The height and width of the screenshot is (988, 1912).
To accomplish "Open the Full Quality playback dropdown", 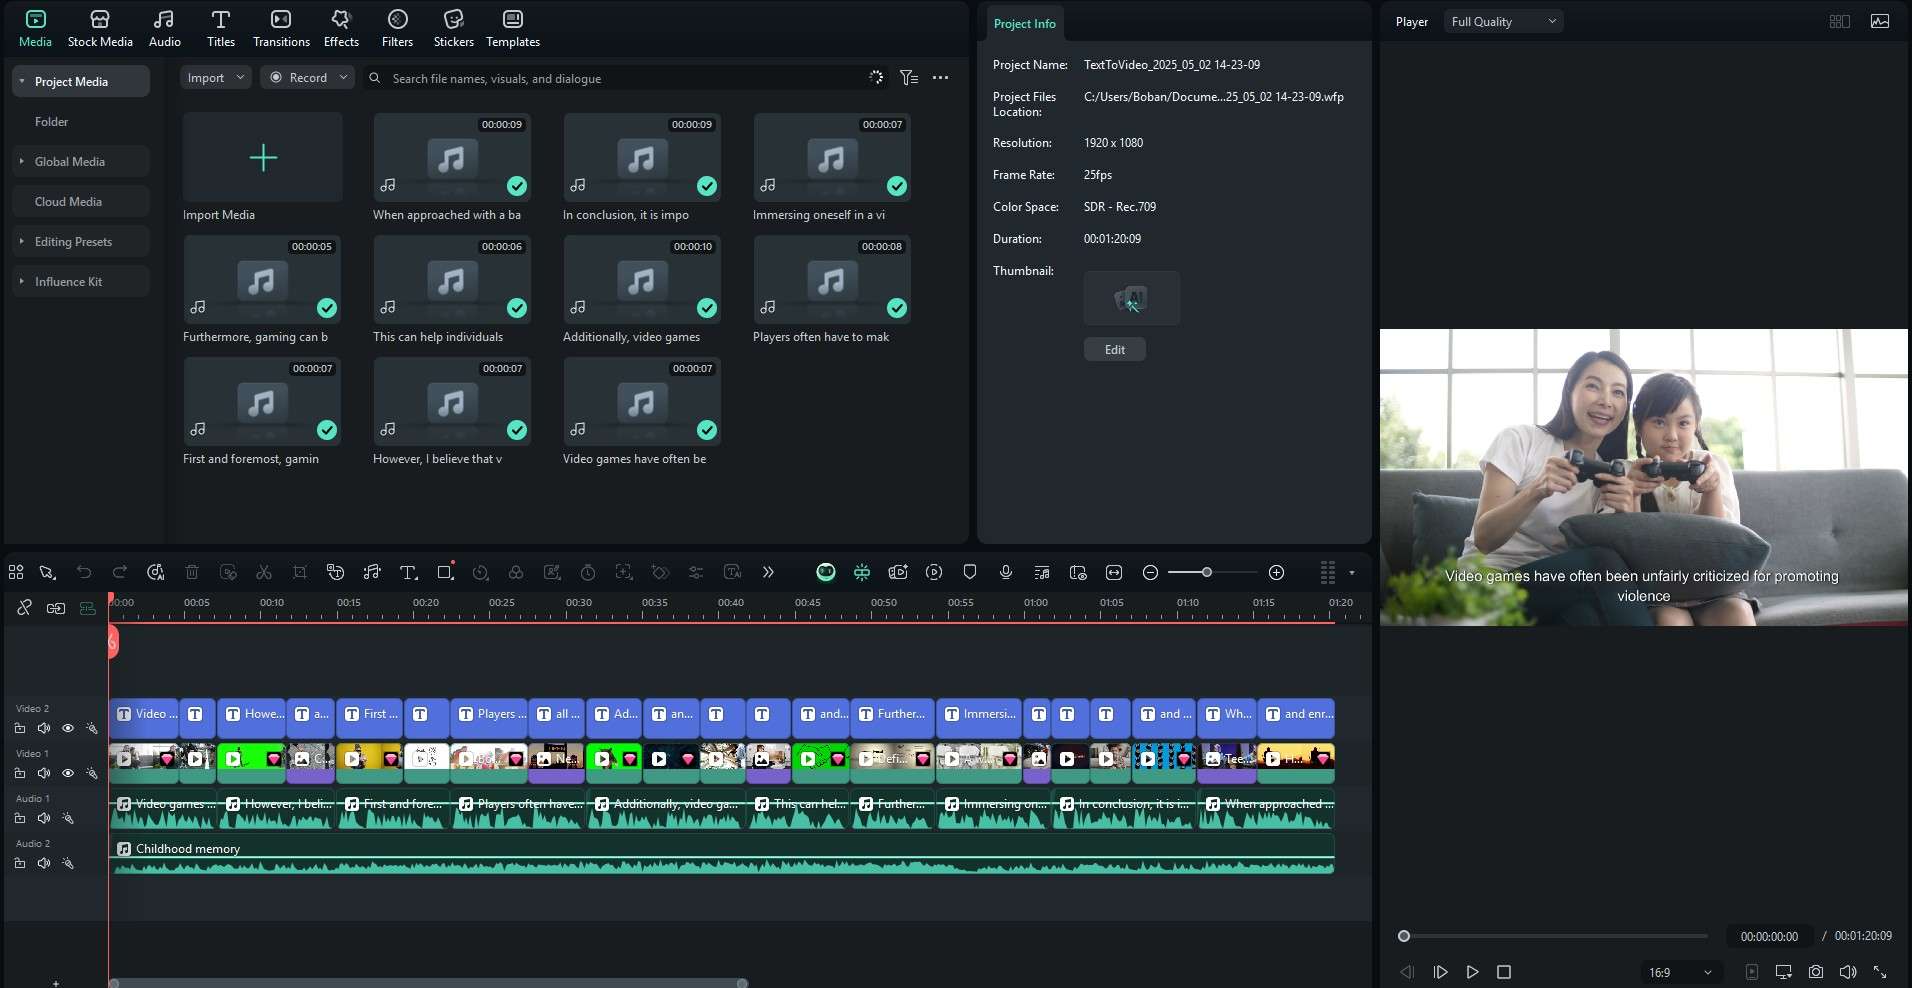I will point(1503,21).
